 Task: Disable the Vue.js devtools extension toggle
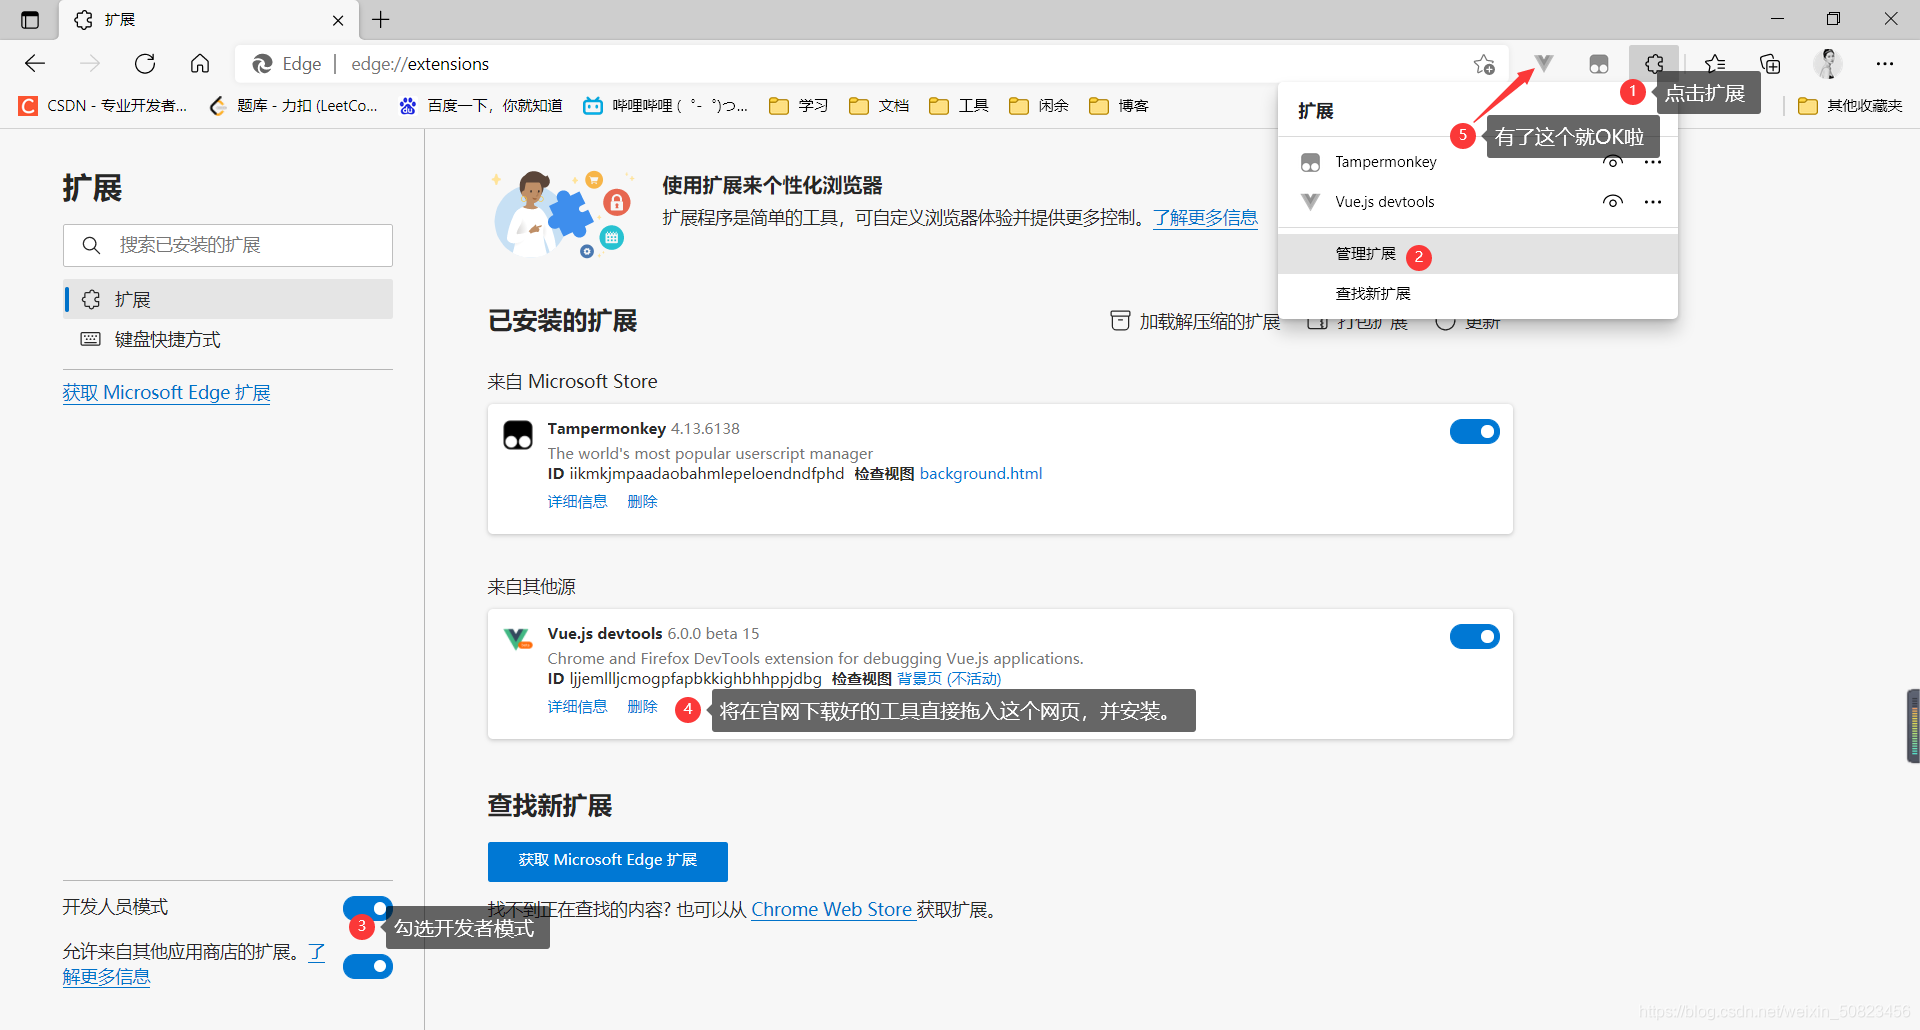[1474, 636]
